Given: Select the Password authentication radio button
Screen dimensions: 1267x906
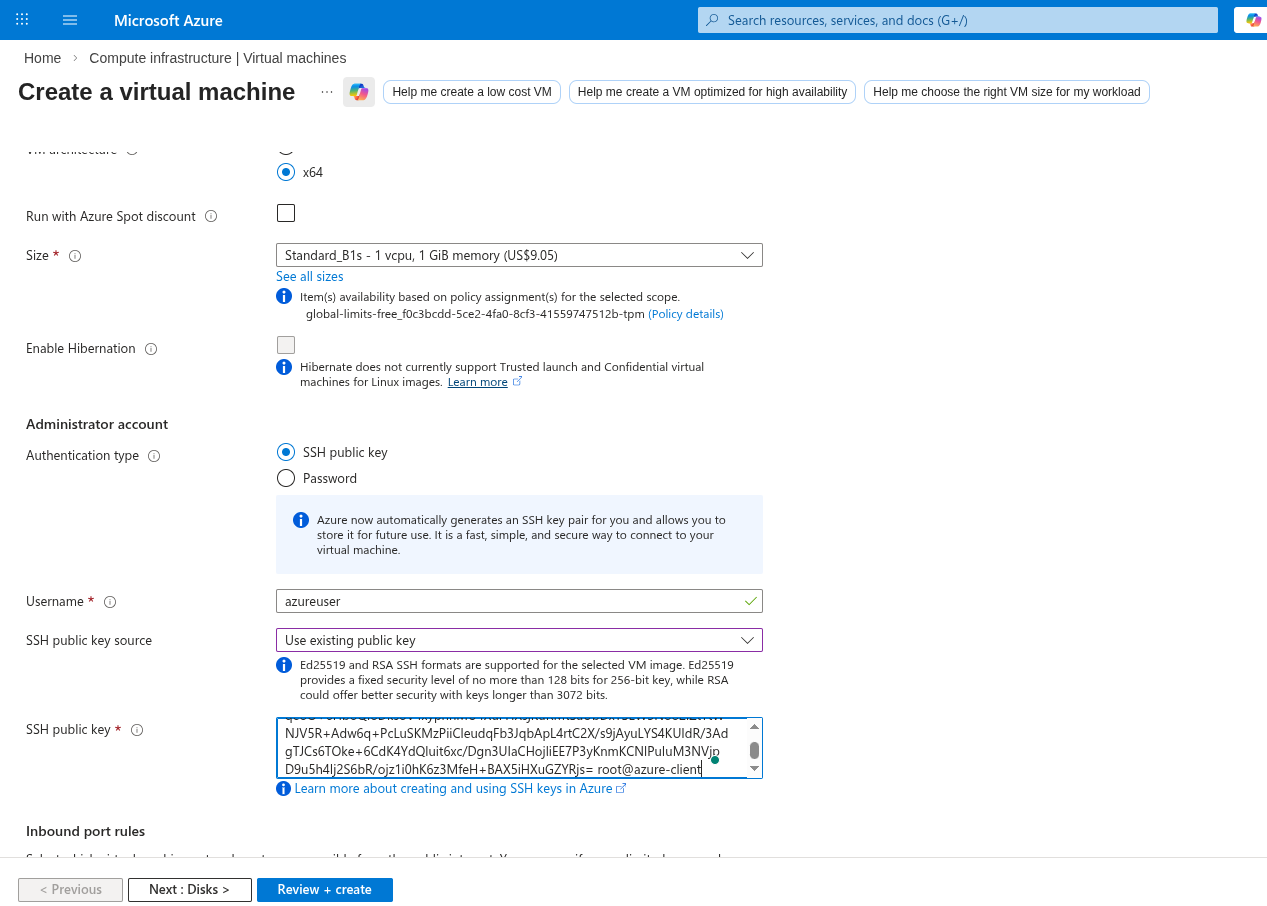Looking at the screenshot, I should click(x=286, y=478).
